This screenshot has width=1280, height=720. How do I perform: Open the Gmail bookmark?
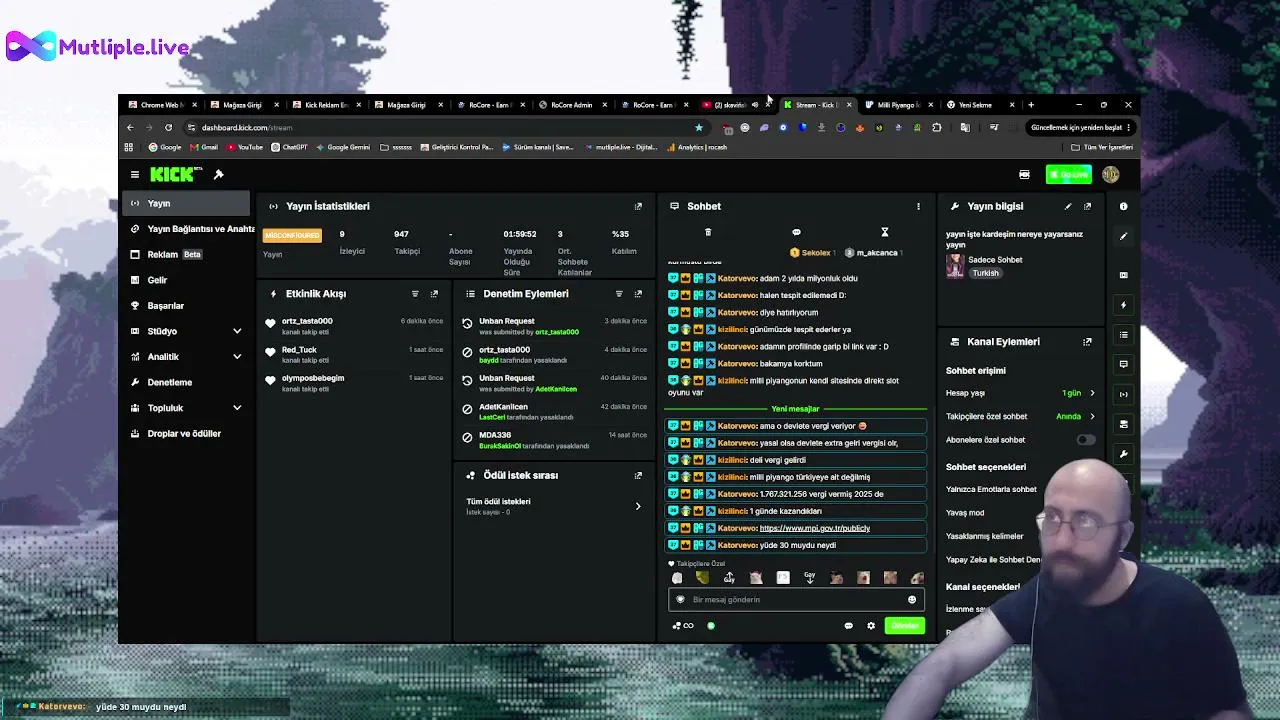coord(204,147)
